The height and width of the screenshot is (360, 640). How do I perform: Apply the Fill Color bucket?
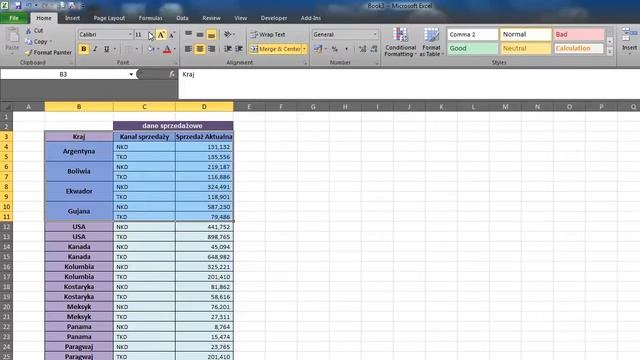pos(151,49)
